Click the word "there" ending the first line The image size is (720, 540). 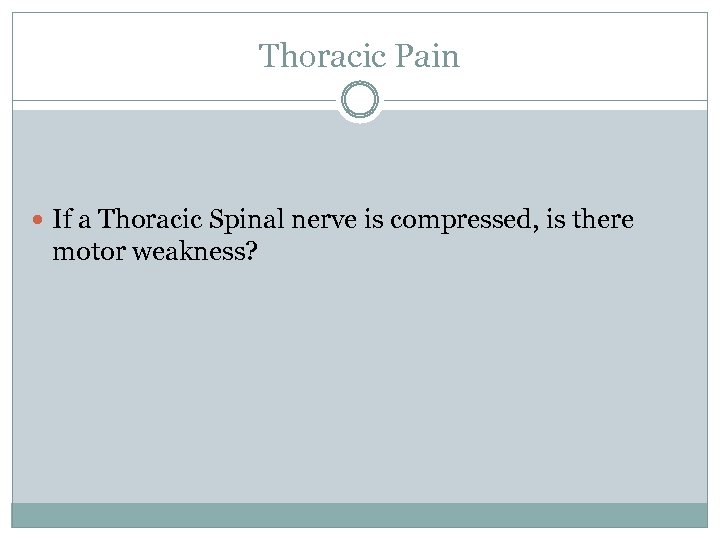[x=604, y=219]
